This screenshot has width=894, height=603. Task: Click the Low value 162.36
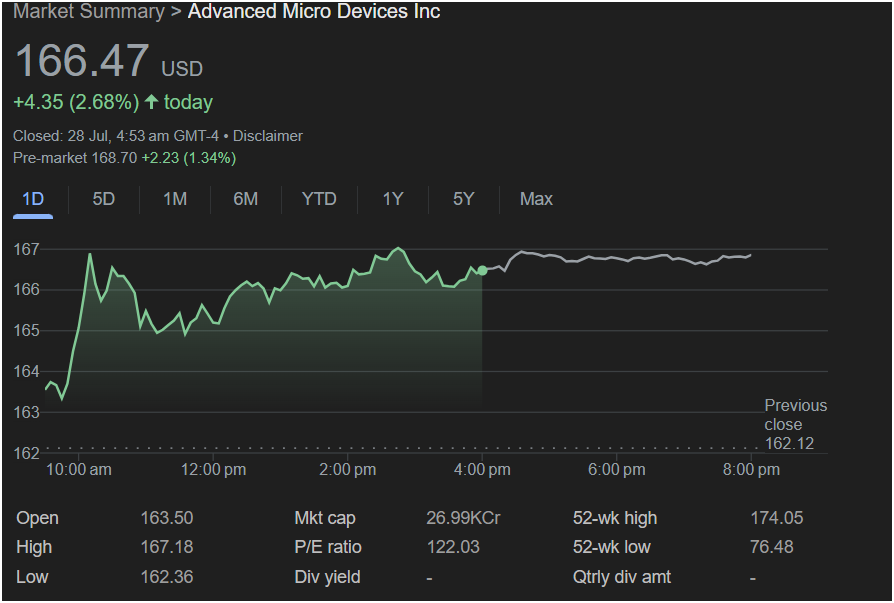coord(167,577)
